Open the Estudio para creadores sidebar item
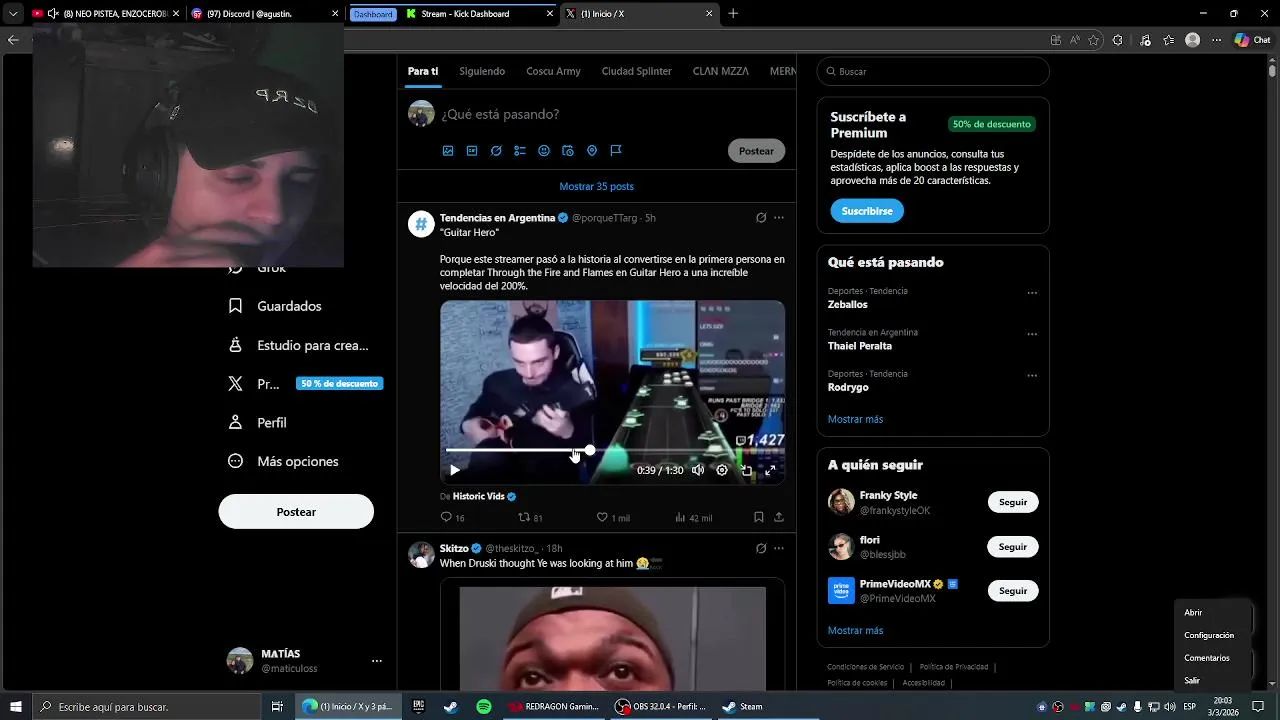1280x720 pixels. (x=299, y=345)
